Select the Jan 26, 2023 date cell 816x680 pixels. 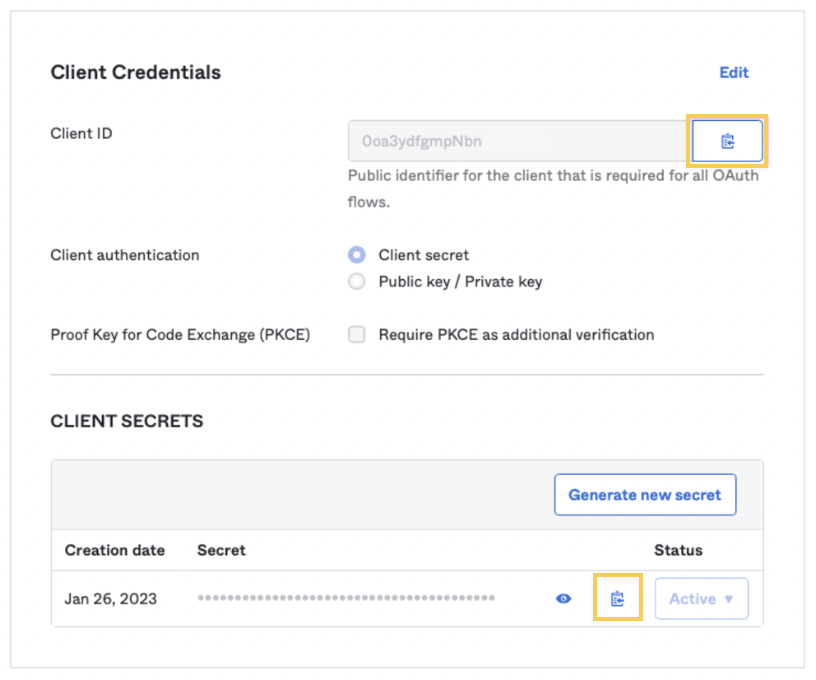[110, 599]
